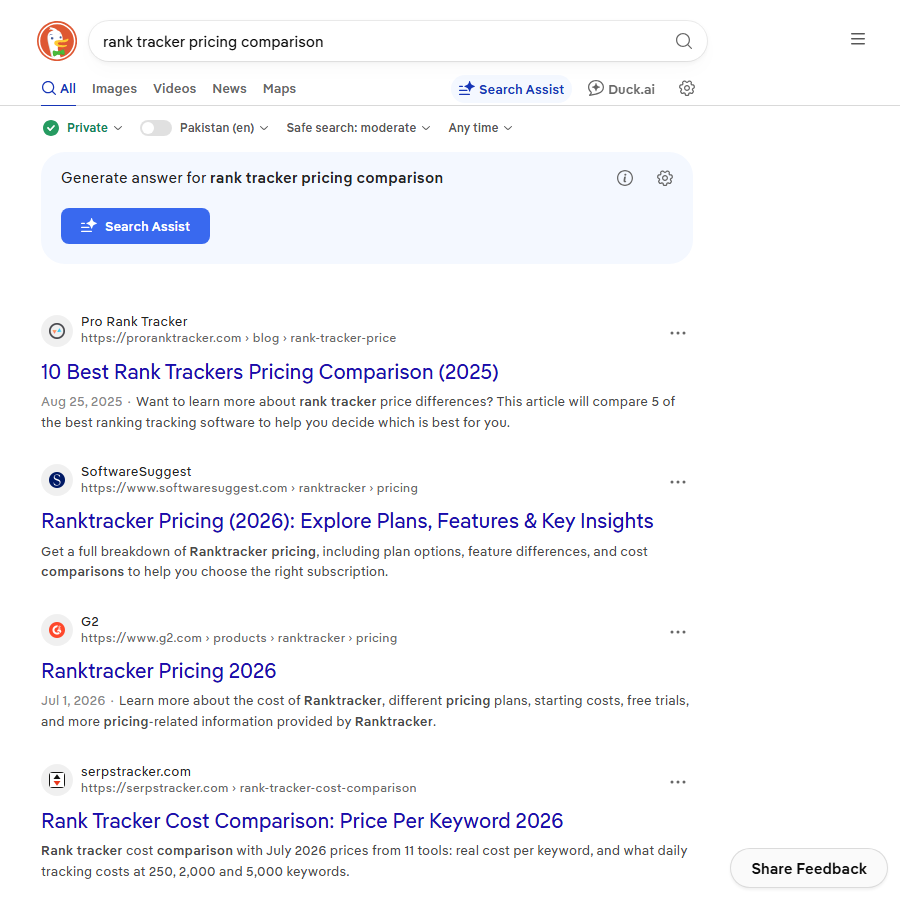Click the Aug 25, 2025 date text
This screenshot has height=900, width=900.
click(x=82, y=401)
